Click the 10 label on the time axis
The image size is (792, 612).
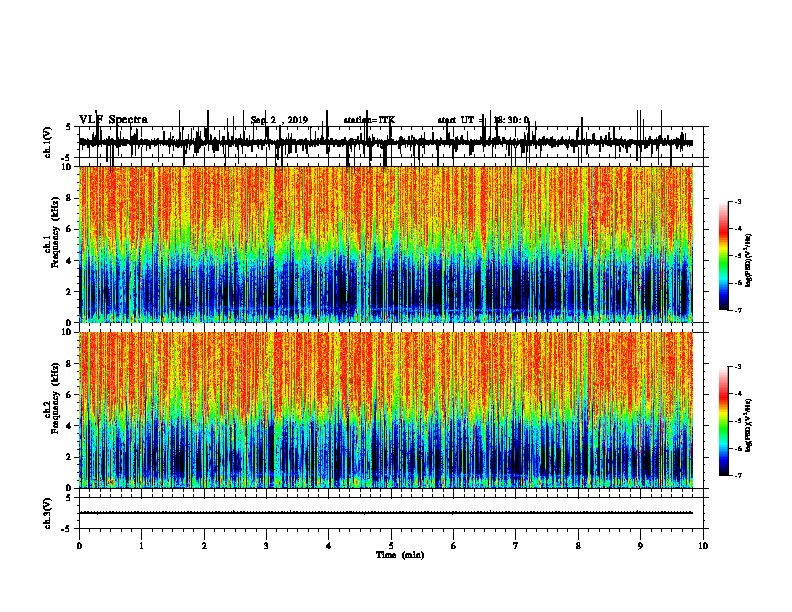pyautogui.click(x=703, y=546)
